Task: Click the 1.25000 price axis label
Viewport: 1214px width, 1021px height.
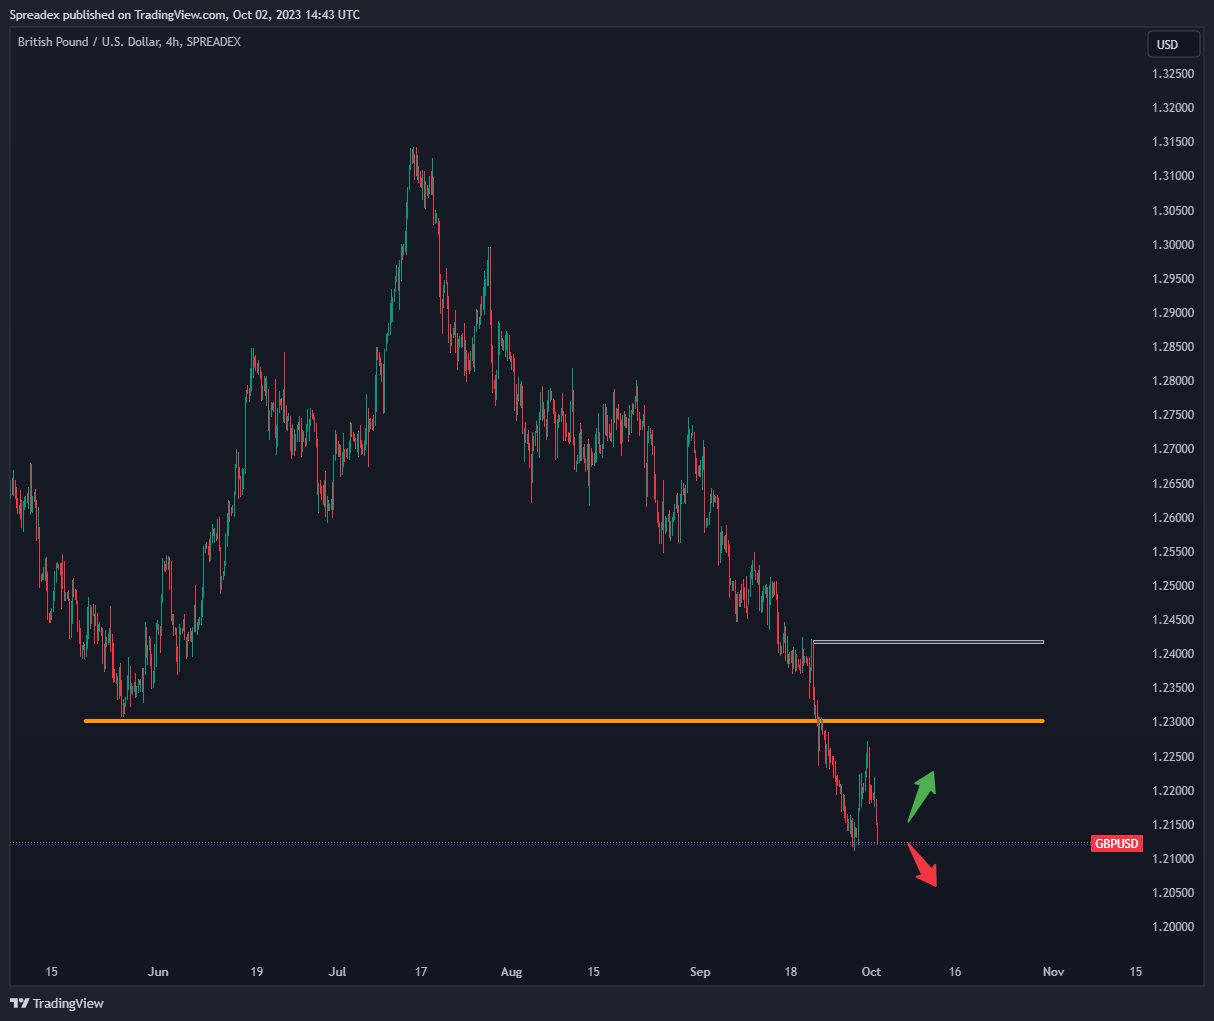Action: click(1172, 586)
